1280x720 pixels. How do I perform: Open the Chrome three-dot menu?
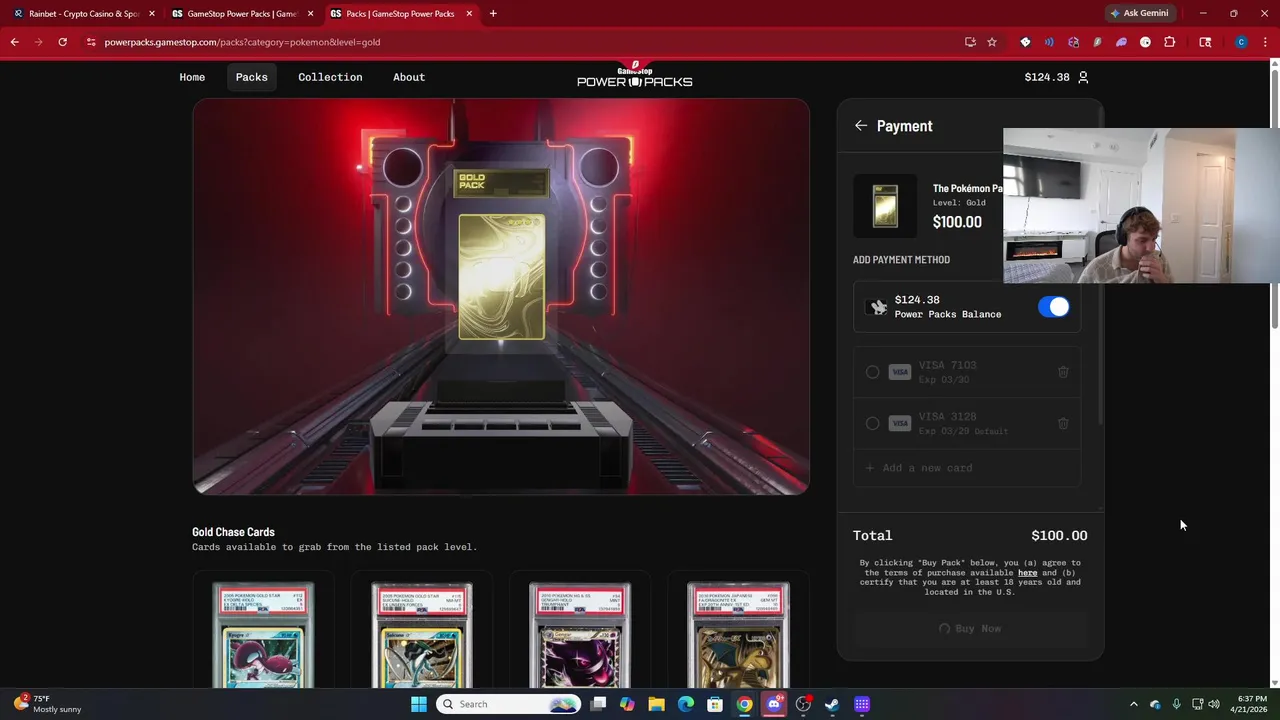tap(1266, 42)
